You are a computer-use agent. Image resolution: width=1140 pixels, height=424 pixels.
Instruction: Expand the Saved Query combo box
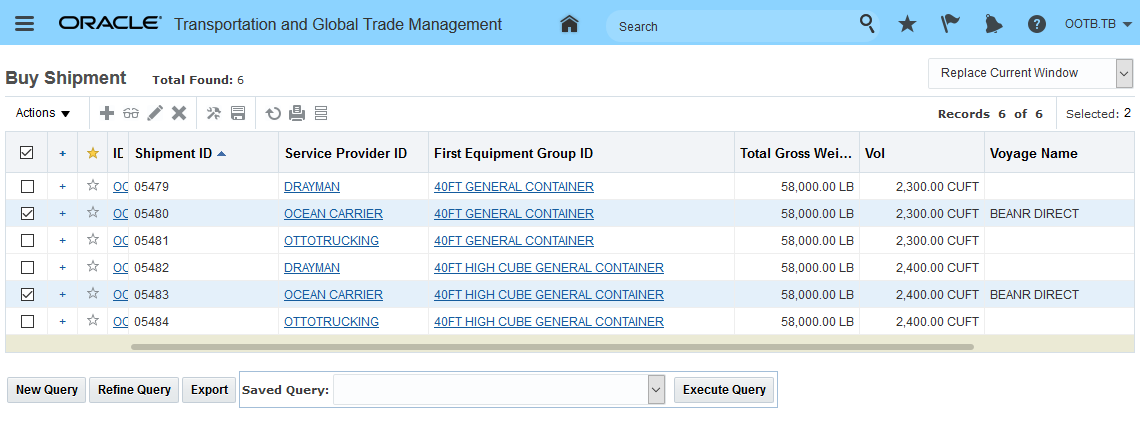[656, 390]
